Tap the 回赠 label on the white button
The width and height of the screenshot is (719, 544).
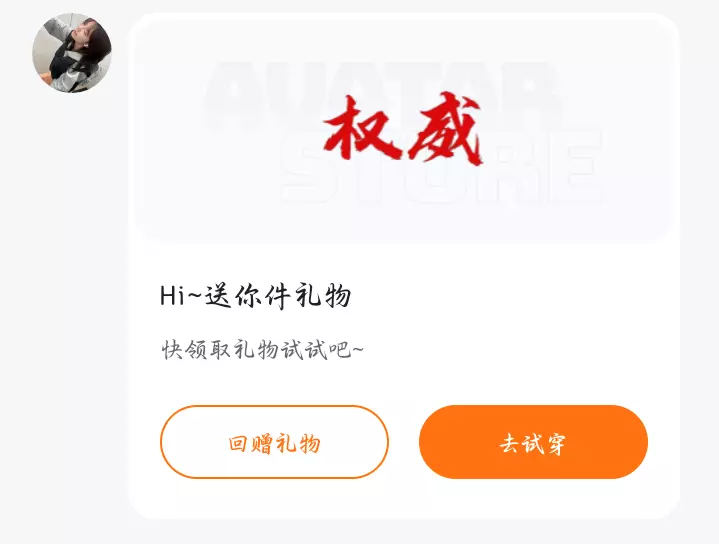tap(250, 444)
